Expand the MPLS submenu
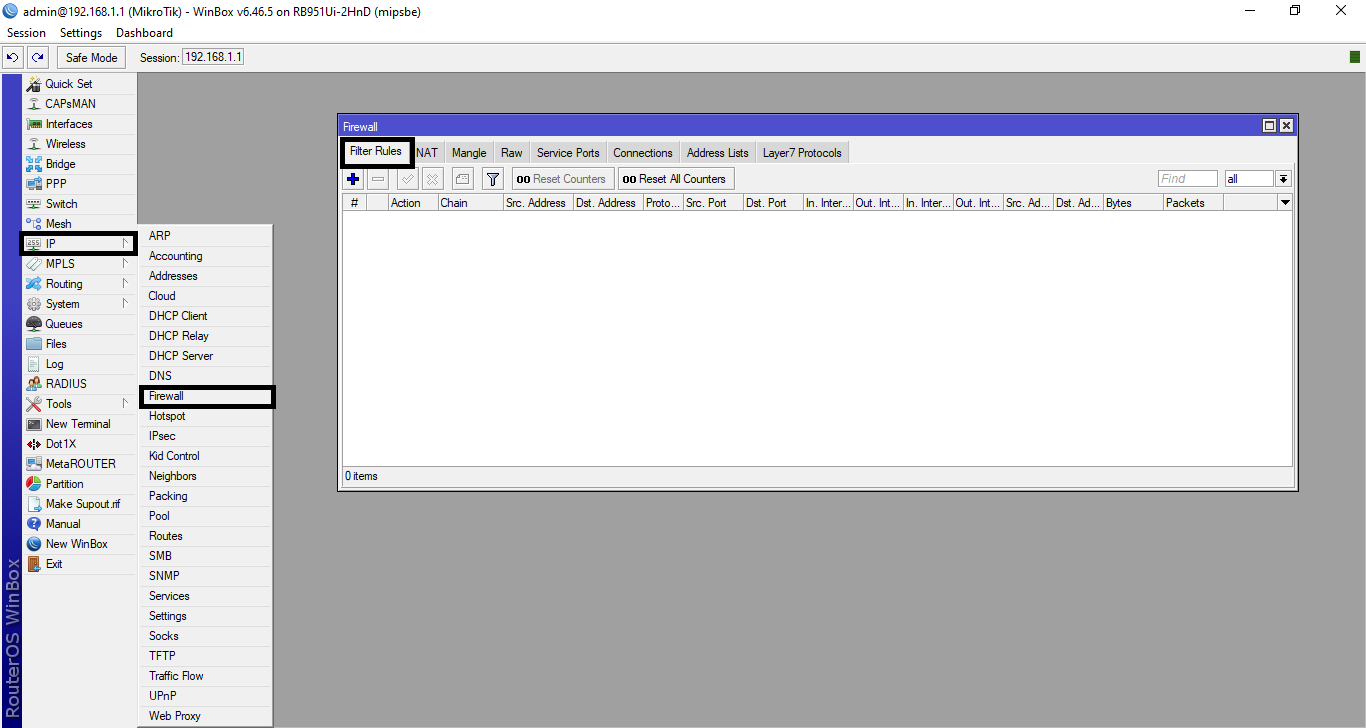Screen dimensions: 1366x728 (126, 264)
